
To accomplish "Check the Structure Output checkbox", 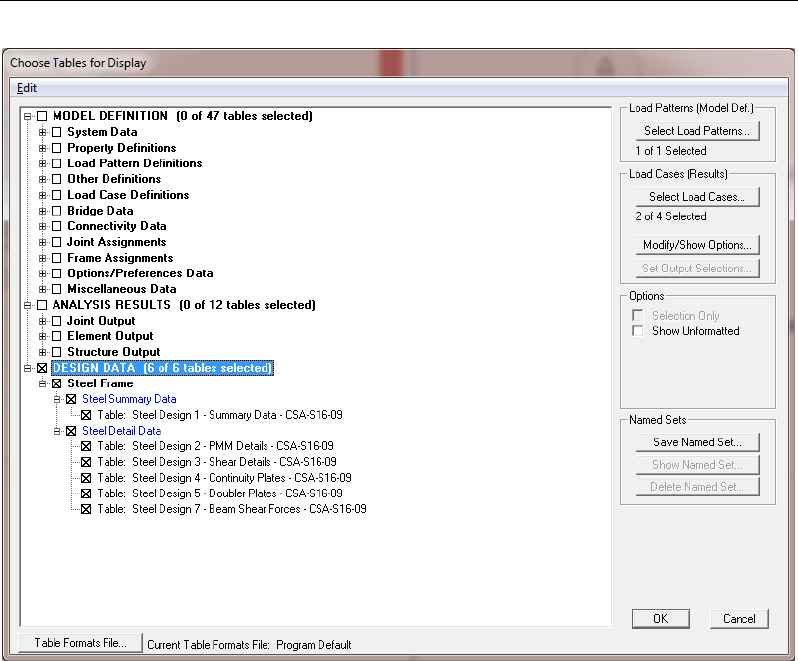I will [56, 352].
